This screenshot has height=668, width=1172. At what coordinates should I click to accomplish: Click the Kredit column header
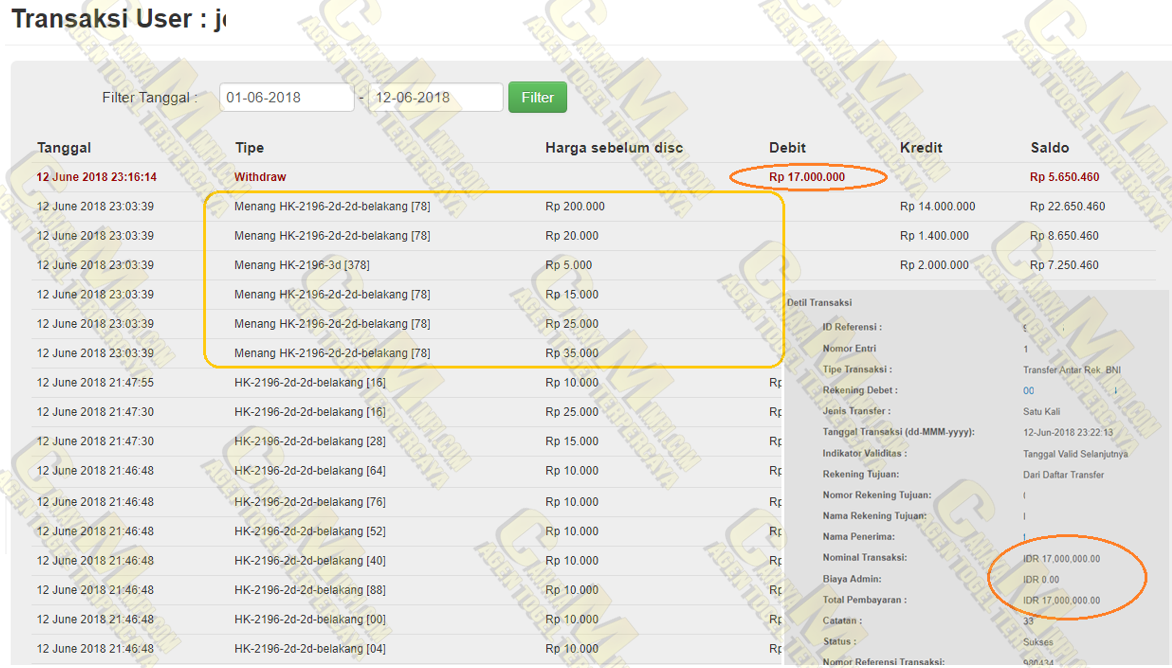pyautogui.click(x=920, y=148)
